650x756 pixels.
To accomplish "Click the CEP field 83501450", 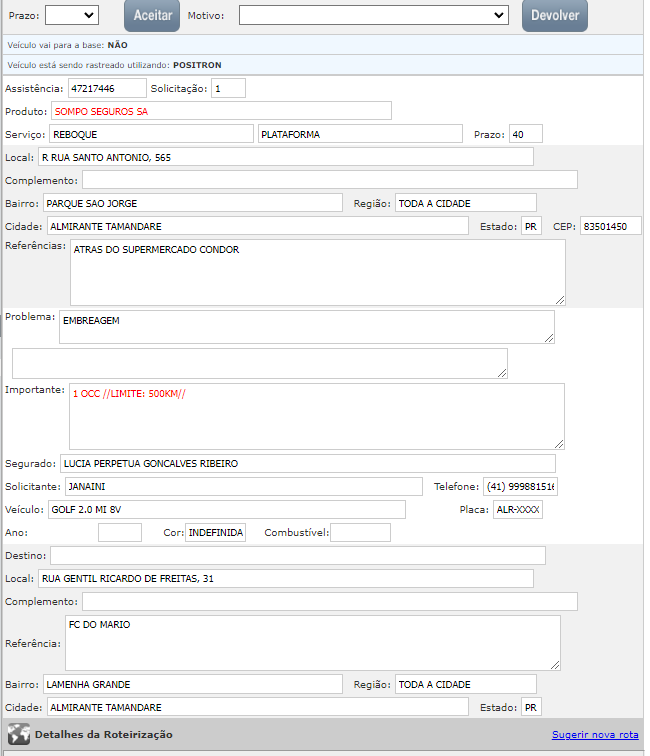I will [610, 226].
